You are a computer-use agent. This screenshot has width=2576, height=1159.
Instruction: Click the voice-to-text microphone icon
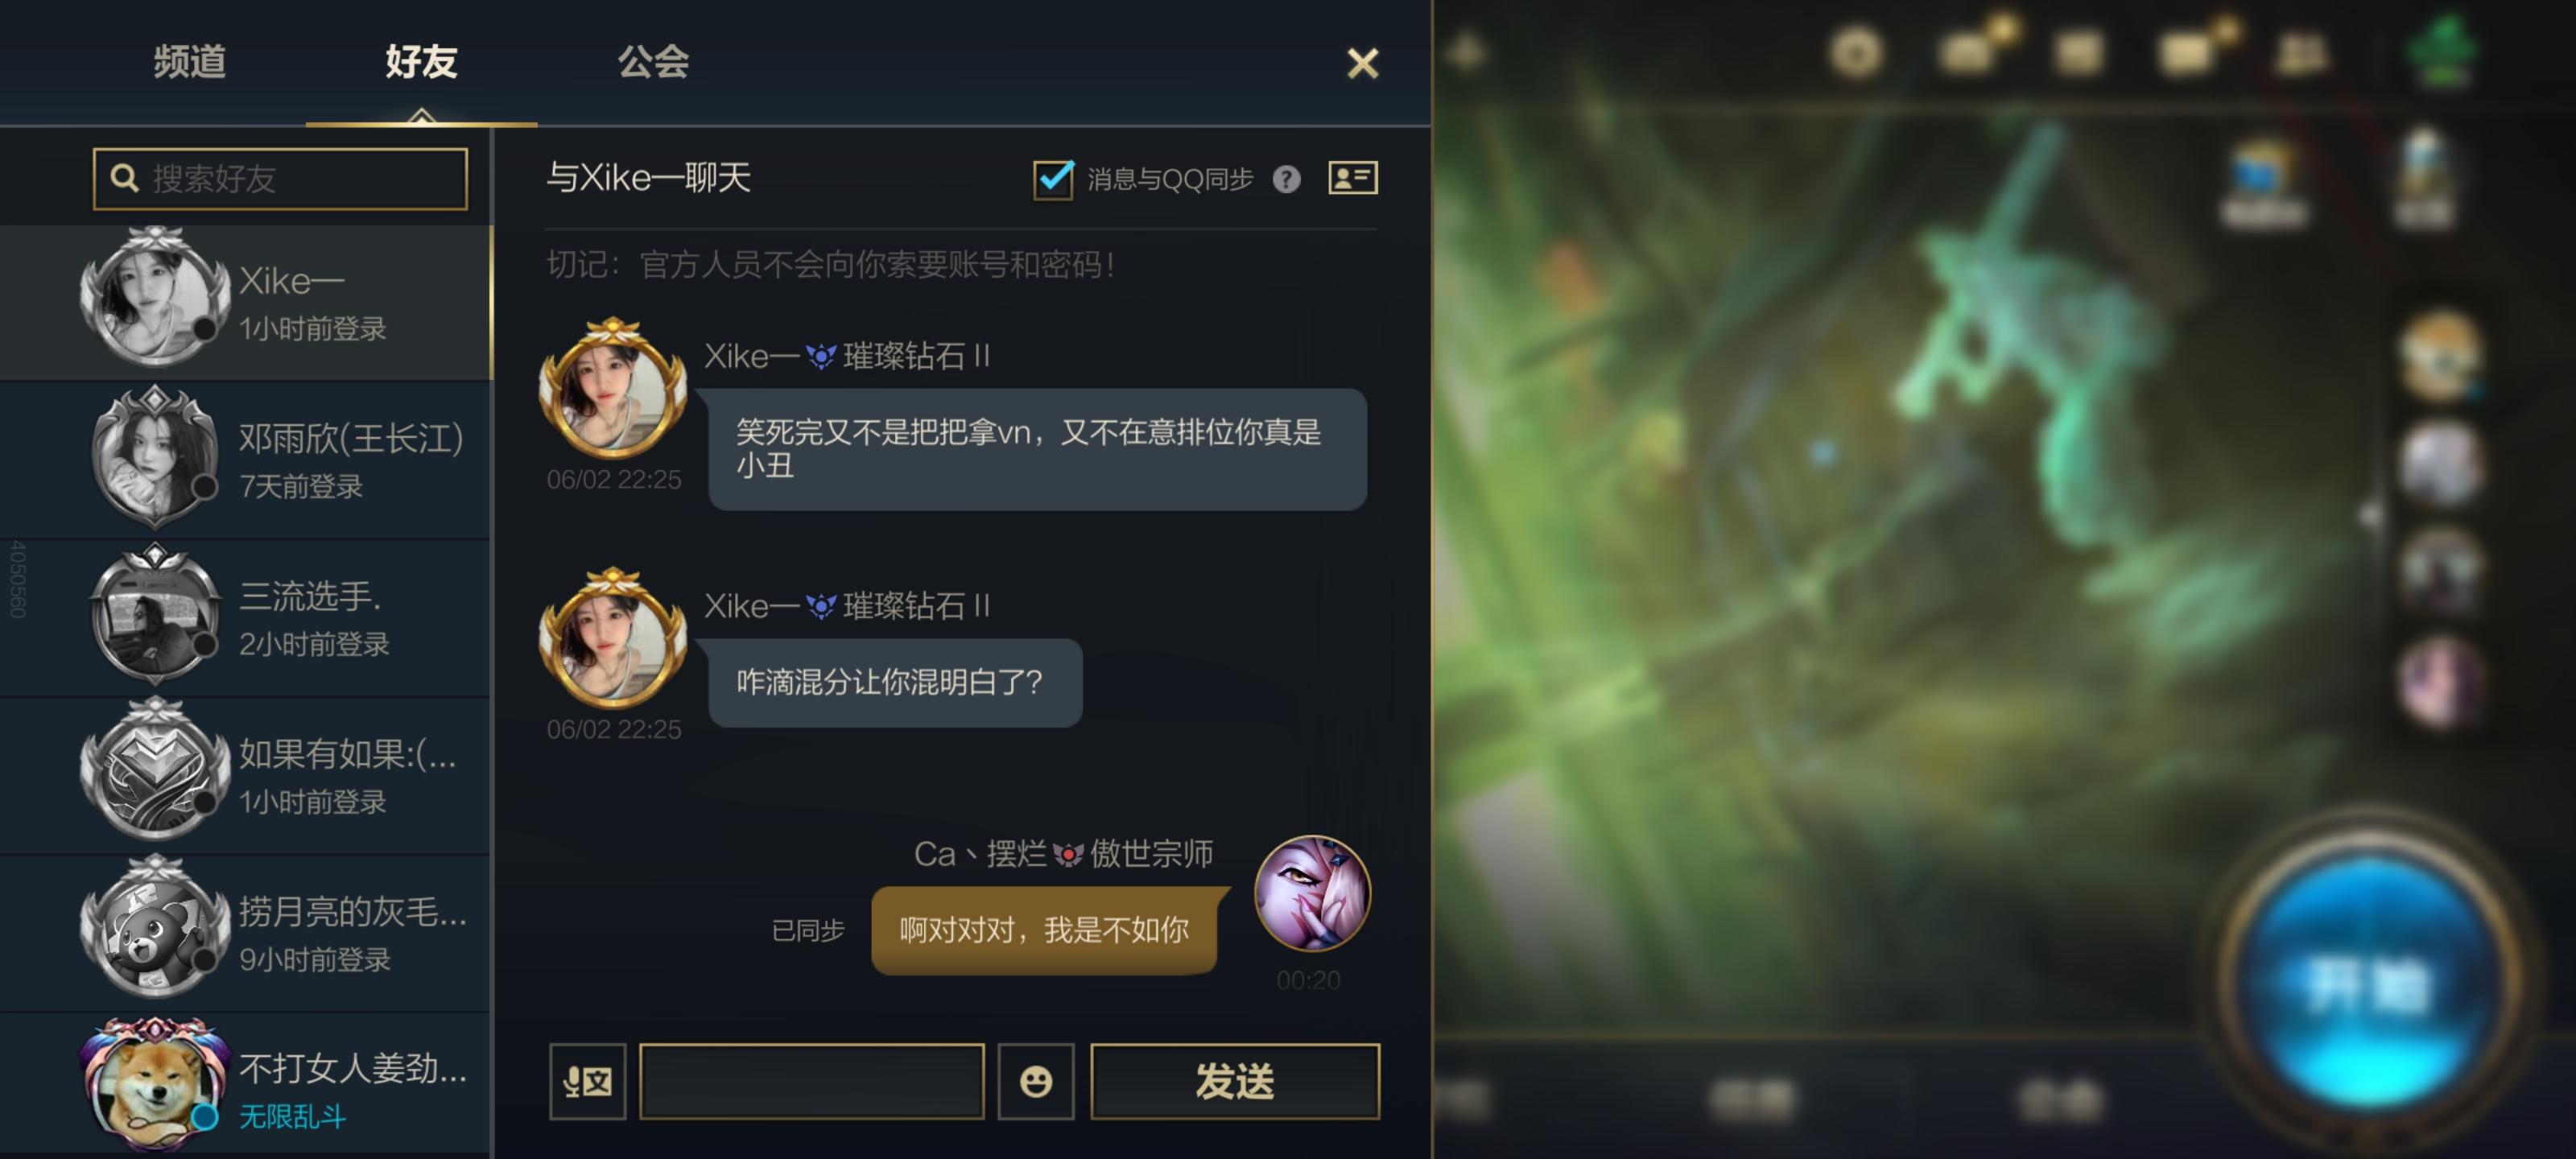click(587, 1081)
